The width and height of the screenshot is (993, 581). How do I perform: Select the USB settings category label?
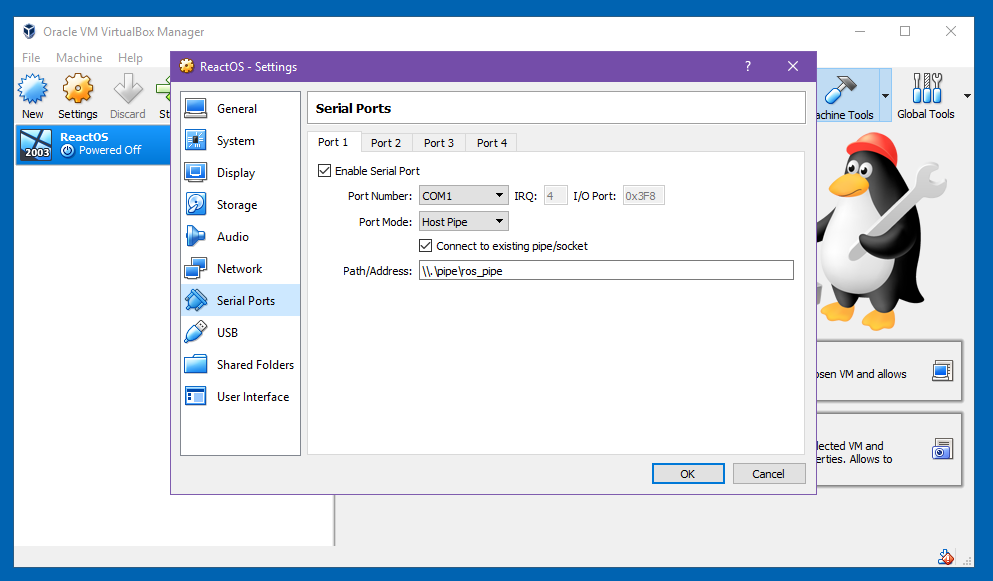(227, 333)
